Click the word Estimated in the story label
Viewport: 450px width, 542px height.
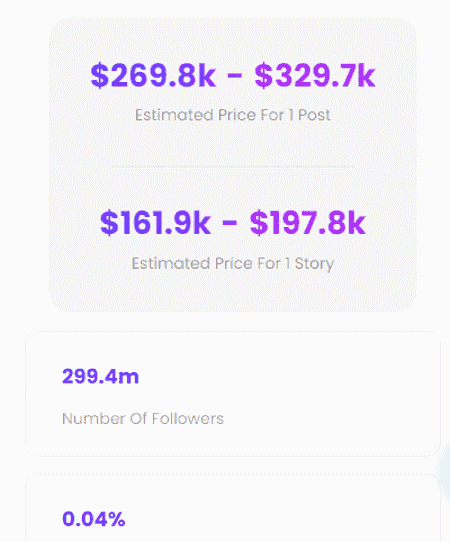click(x=171, y=264)
